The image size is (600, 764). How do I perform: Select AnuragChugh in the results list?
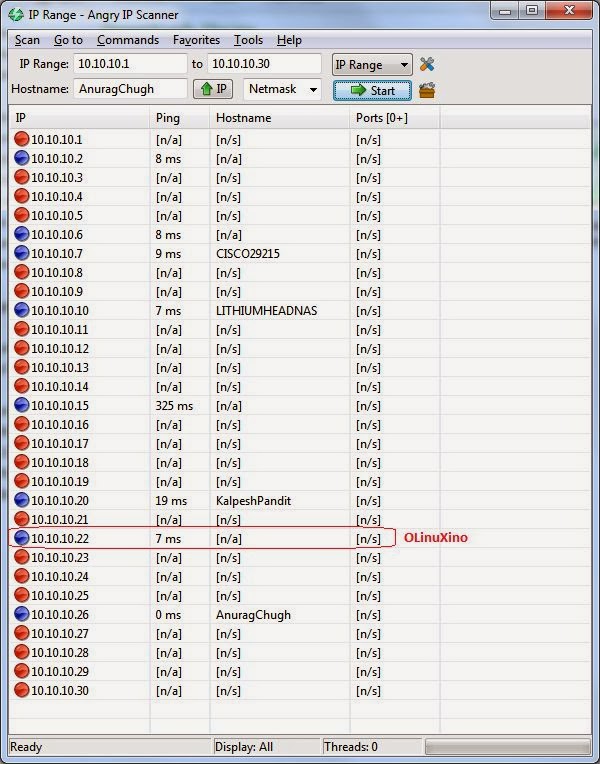point(253,615)
